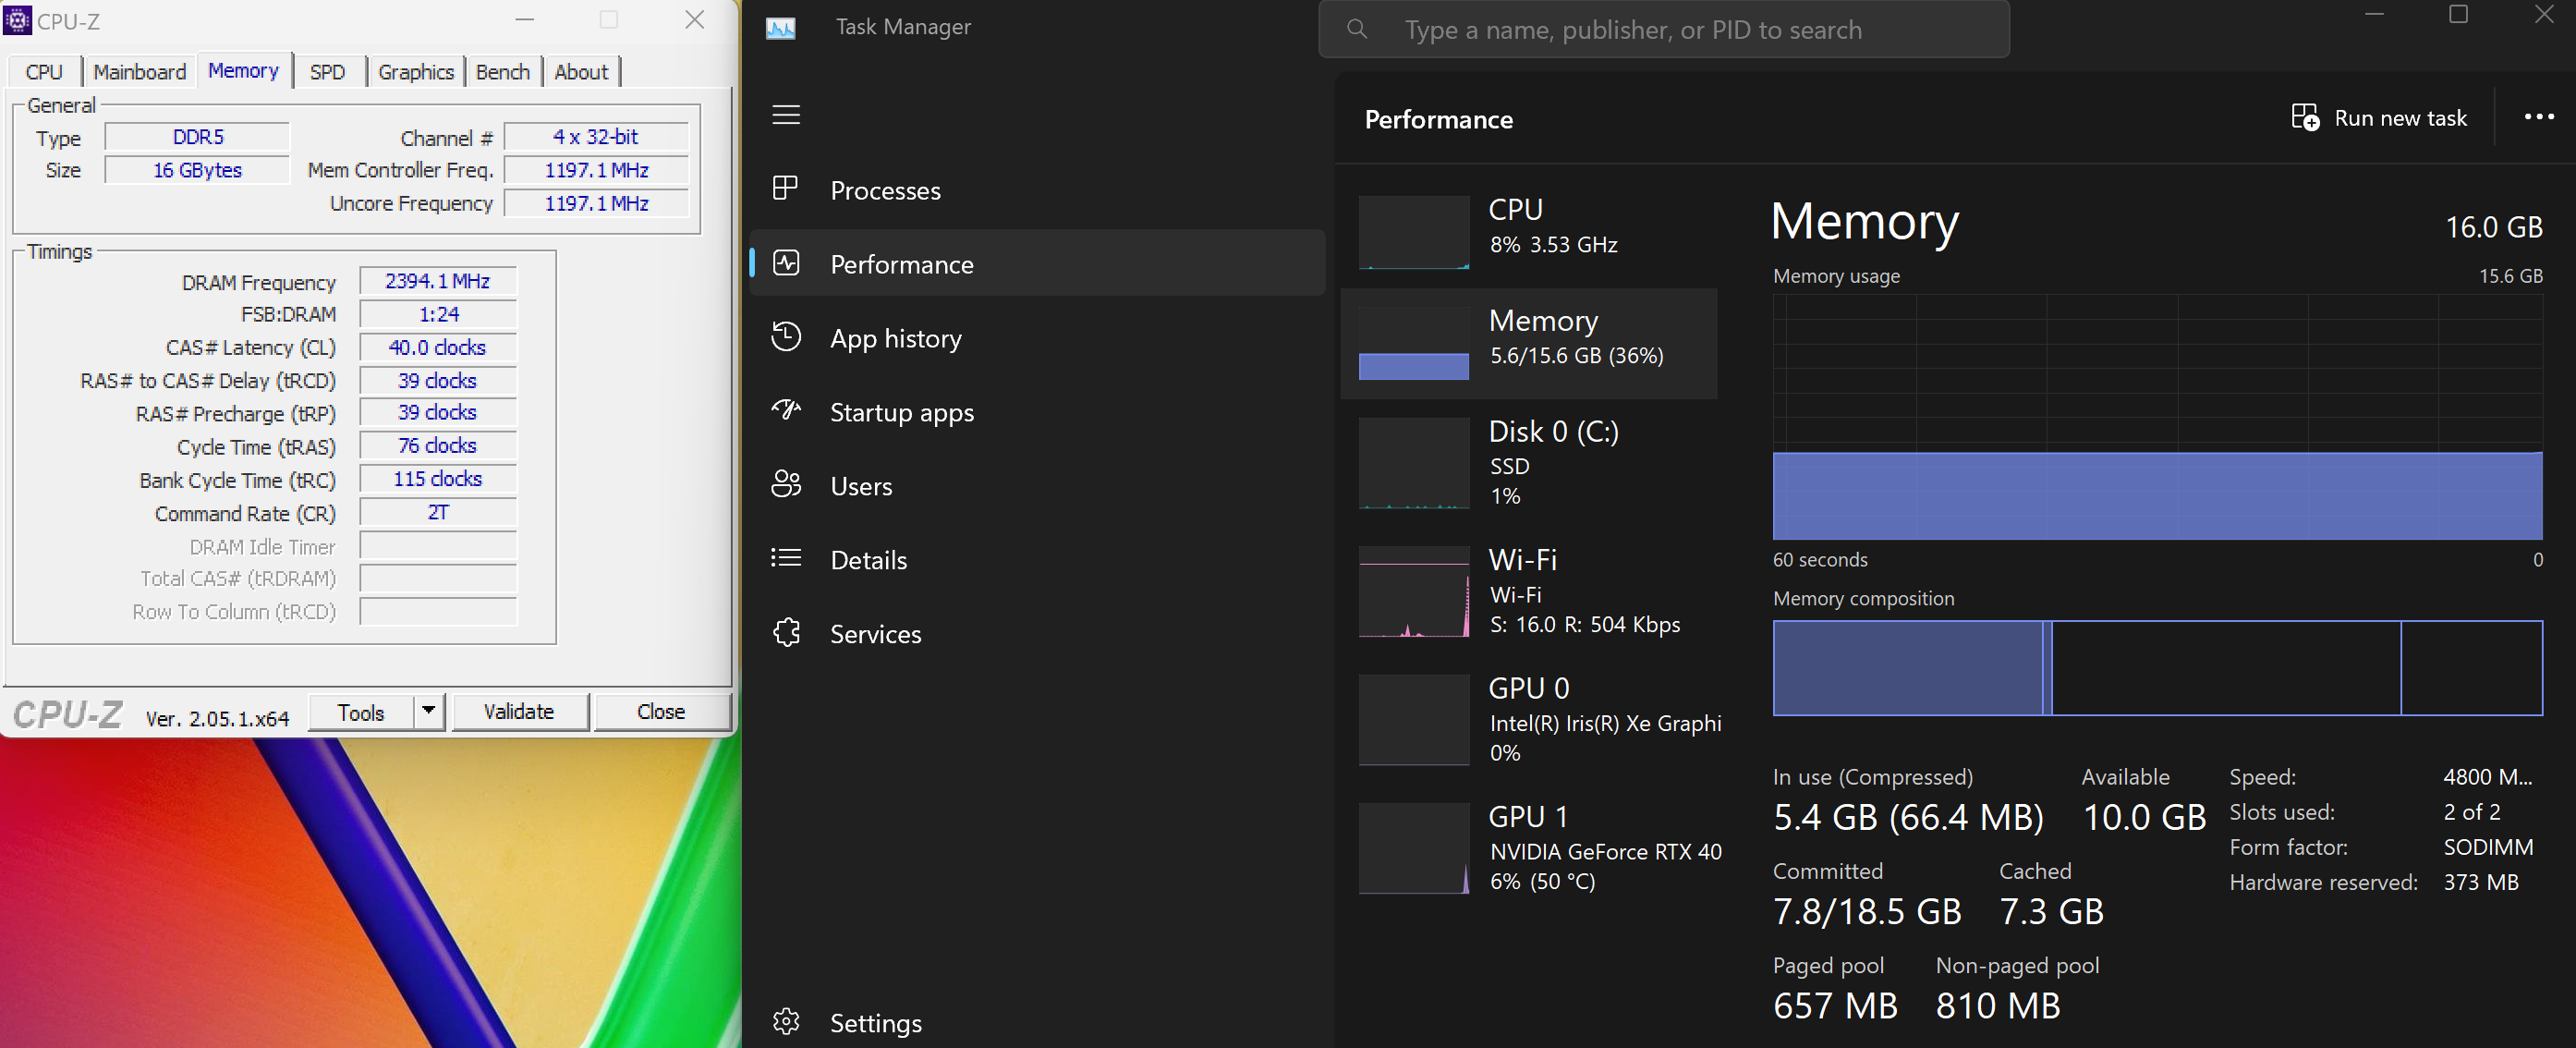
Task: Click the Close button in CPU-Z
Action: click(661, 711)
